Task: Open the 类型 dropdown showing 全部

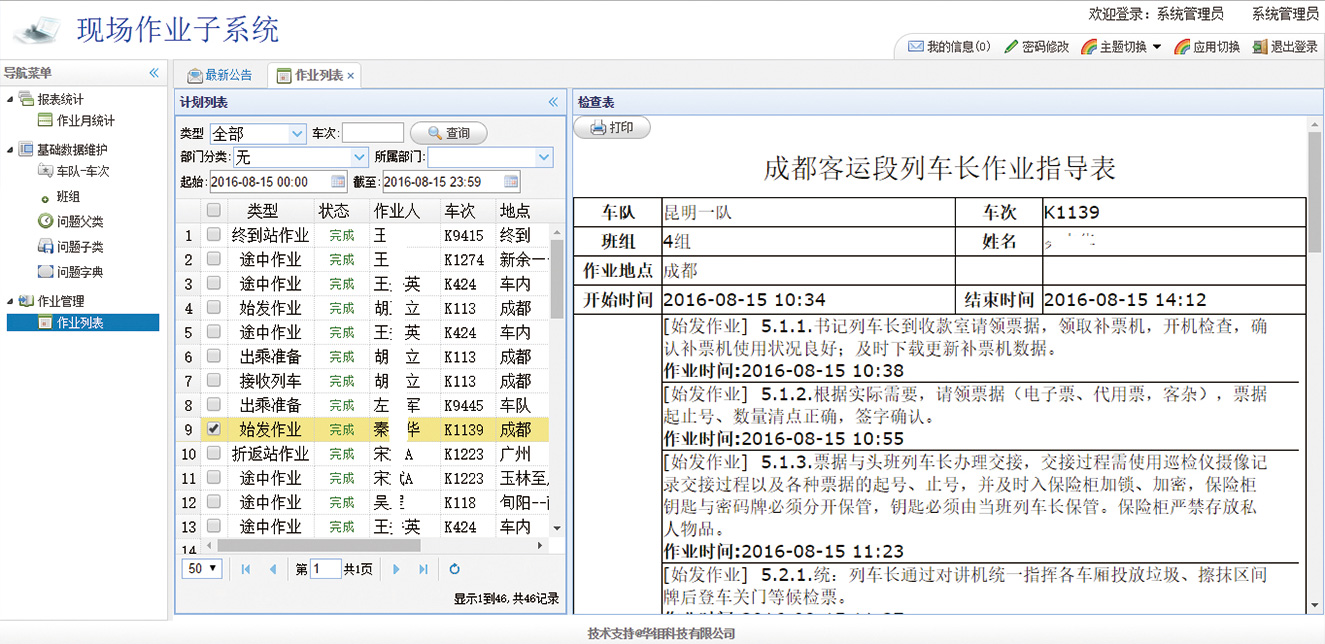Action: point(296,133)
